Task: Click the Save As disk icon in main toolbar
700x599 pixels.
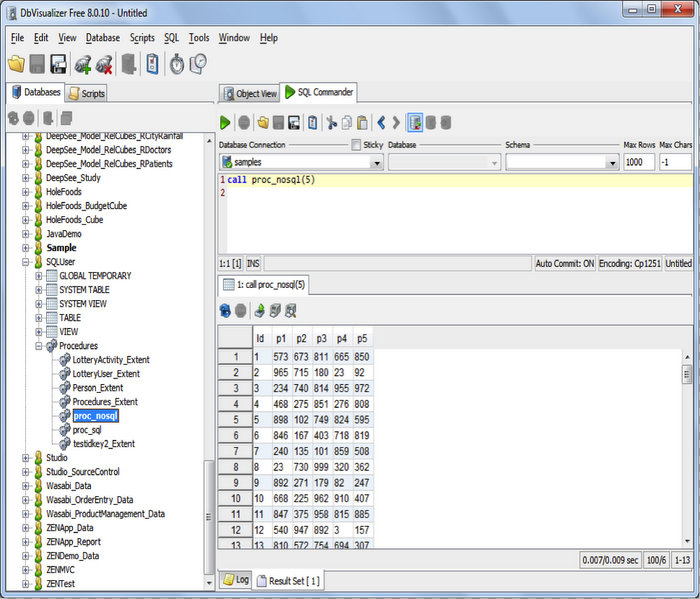Action: coord(58,64)
